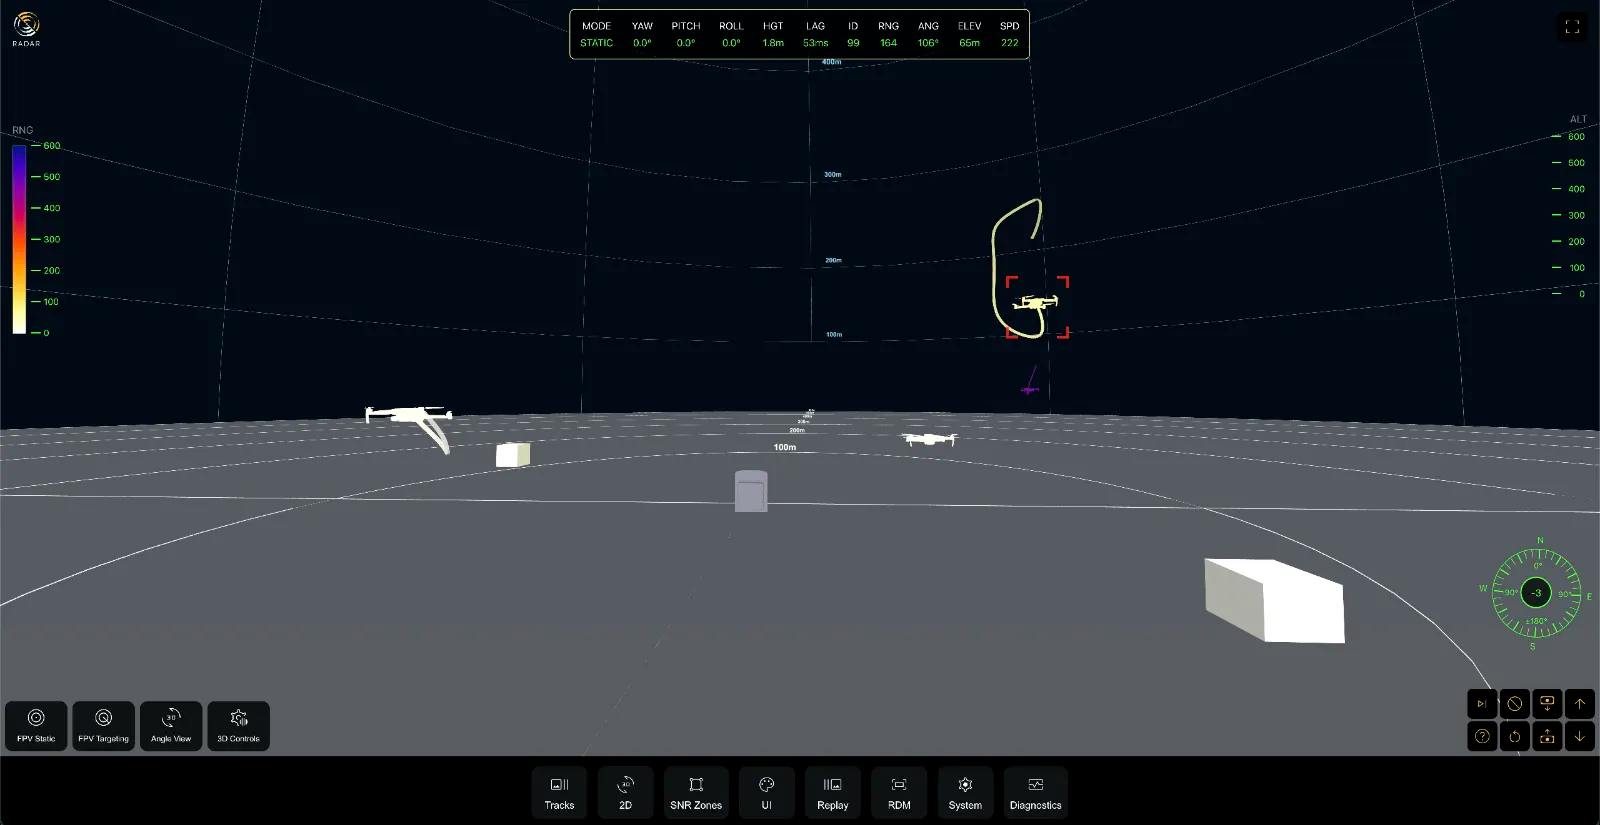The image size is (1600, 825).
Task: Click the skip-to-end play icon
Action: [x=1482, y=704]
